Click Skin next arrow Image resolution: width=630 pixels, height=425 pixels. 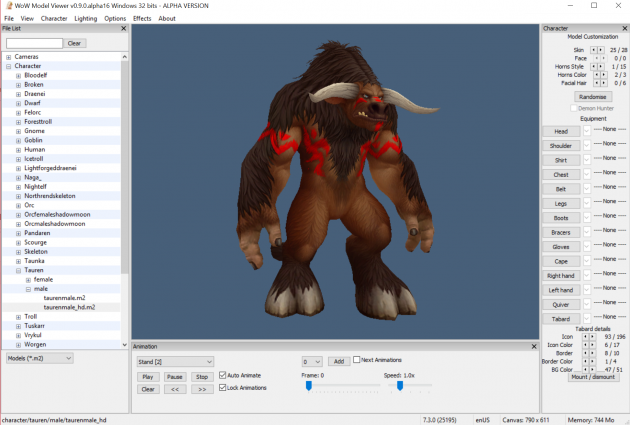[601, 50]
